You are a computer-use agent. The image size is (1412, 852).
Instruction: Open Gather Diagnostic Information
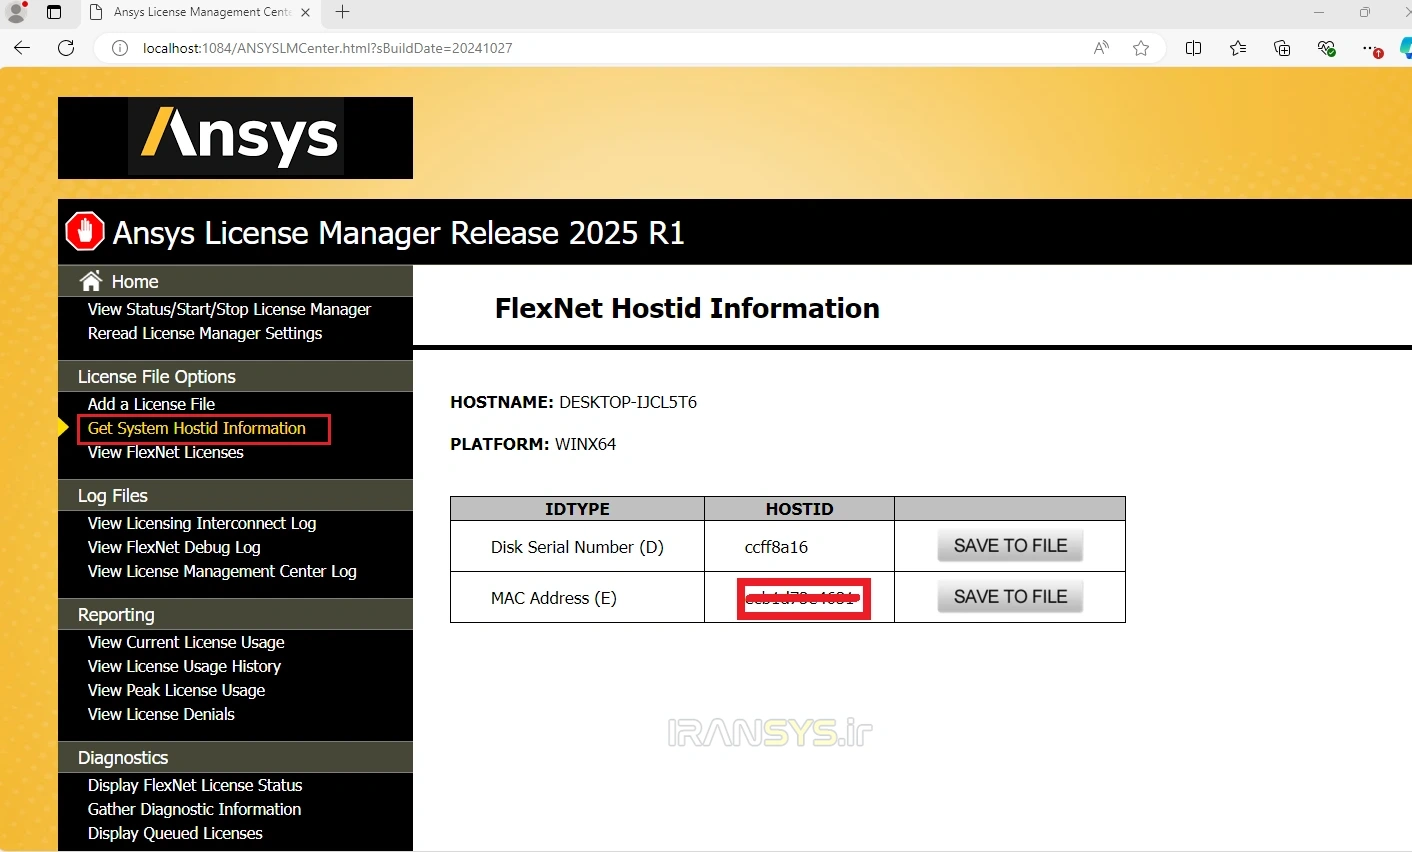(x=194, y=809)
